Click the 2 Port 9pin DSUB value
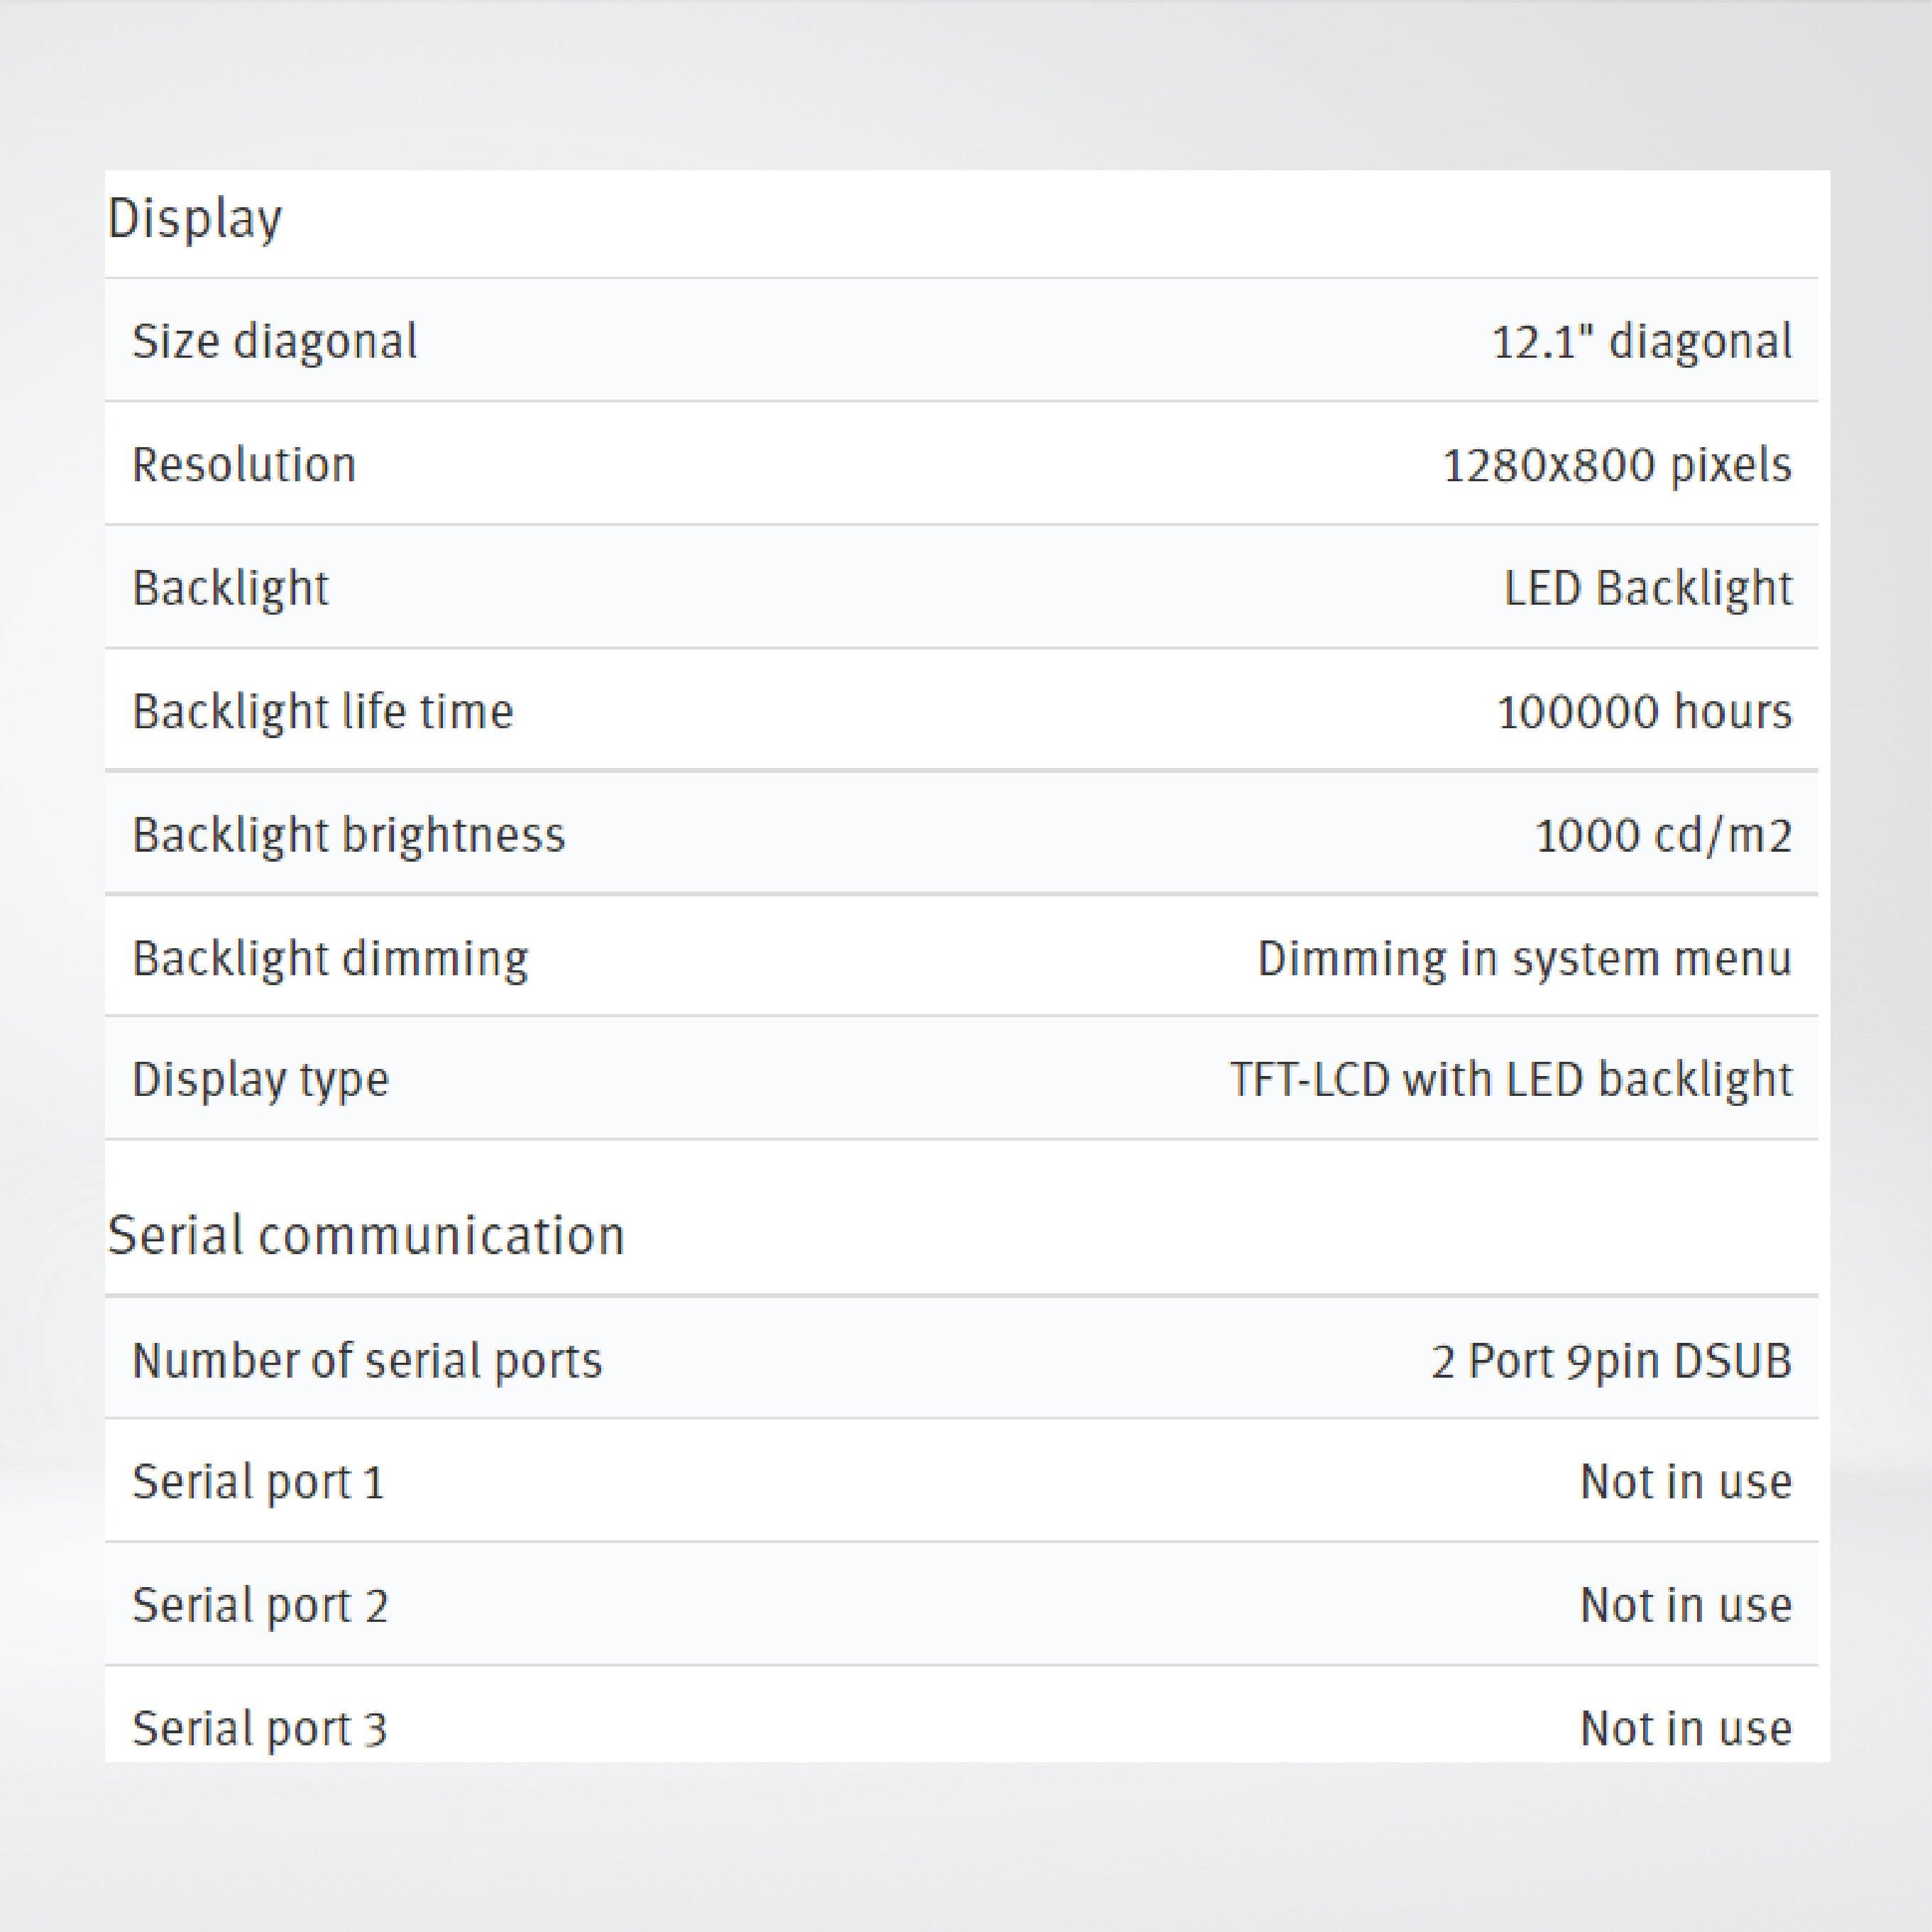The width and height of the screenshot is (1932, 1932). 1610,1361
